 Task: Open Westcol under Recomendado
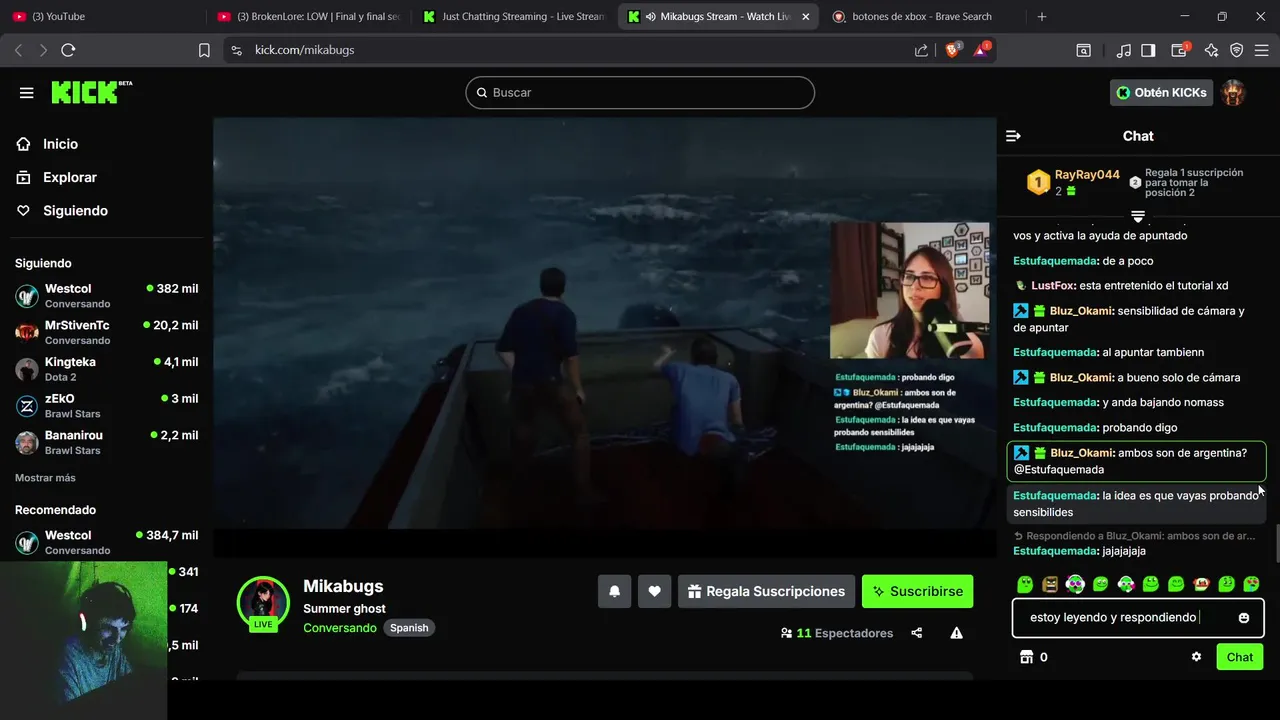tap(106, 543)
